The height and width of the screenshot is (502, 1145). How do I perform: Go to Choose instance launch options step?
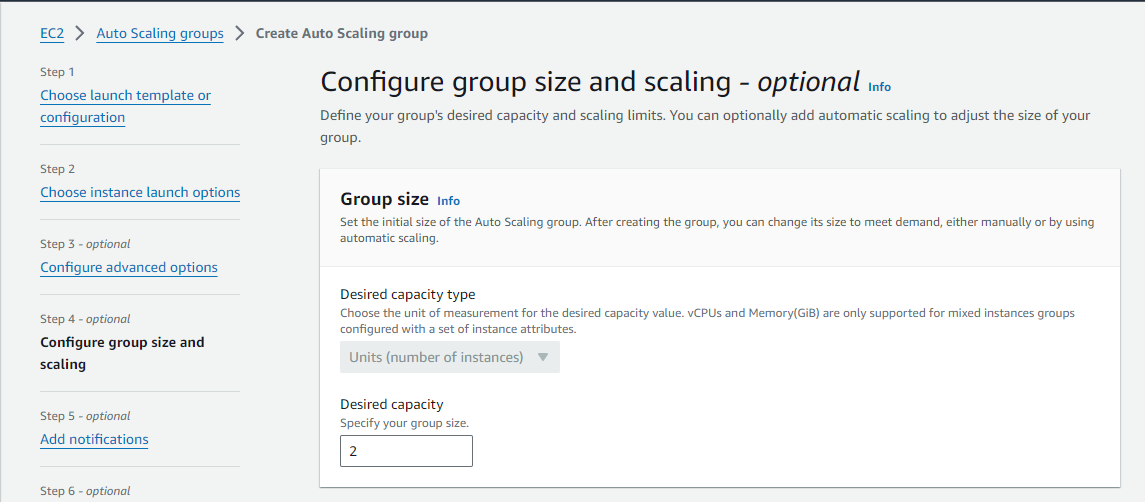click(140, 192)
